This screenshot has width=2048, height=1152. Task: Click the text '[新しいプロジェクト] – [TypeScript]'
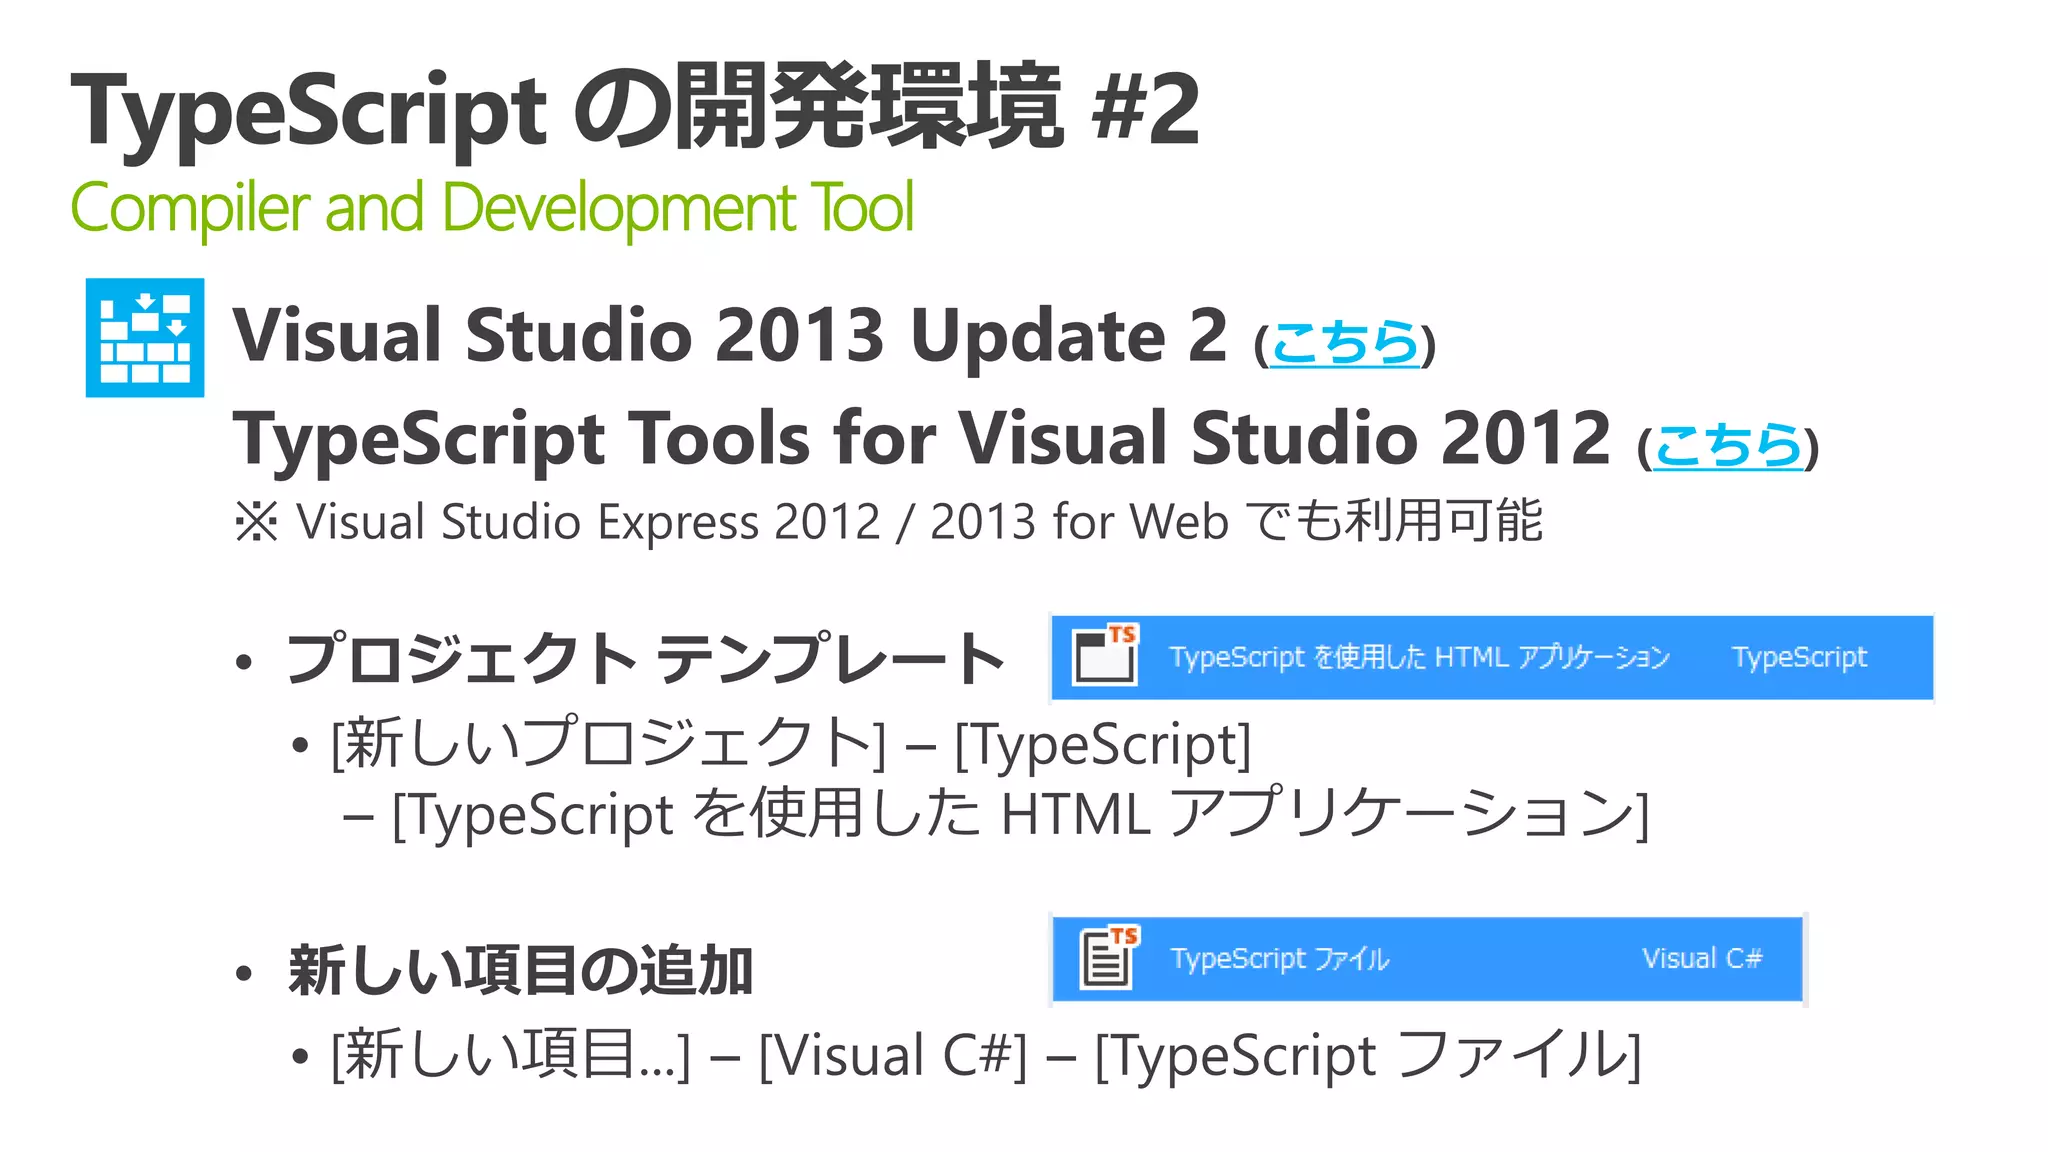[x=791, y=744]
